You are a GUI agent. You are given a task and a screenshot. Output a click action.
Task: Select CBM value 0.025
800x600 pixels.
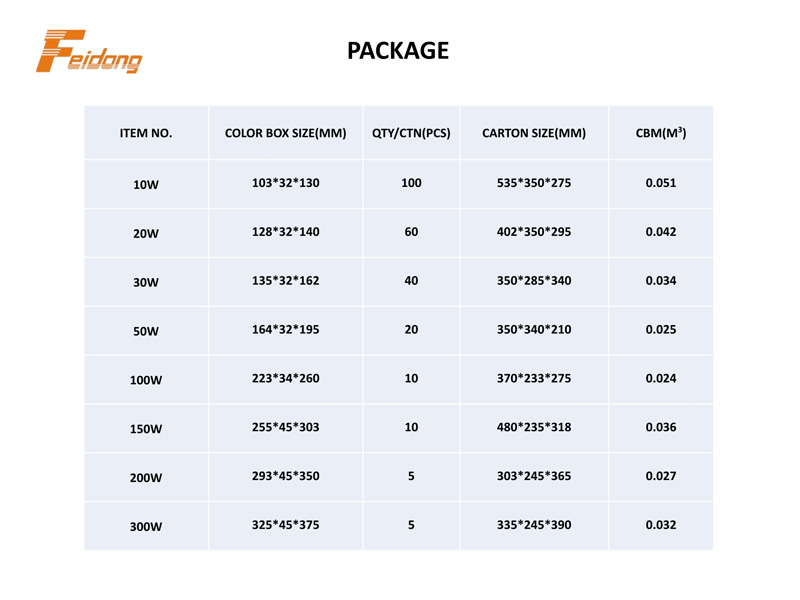[x=661, y=330]
